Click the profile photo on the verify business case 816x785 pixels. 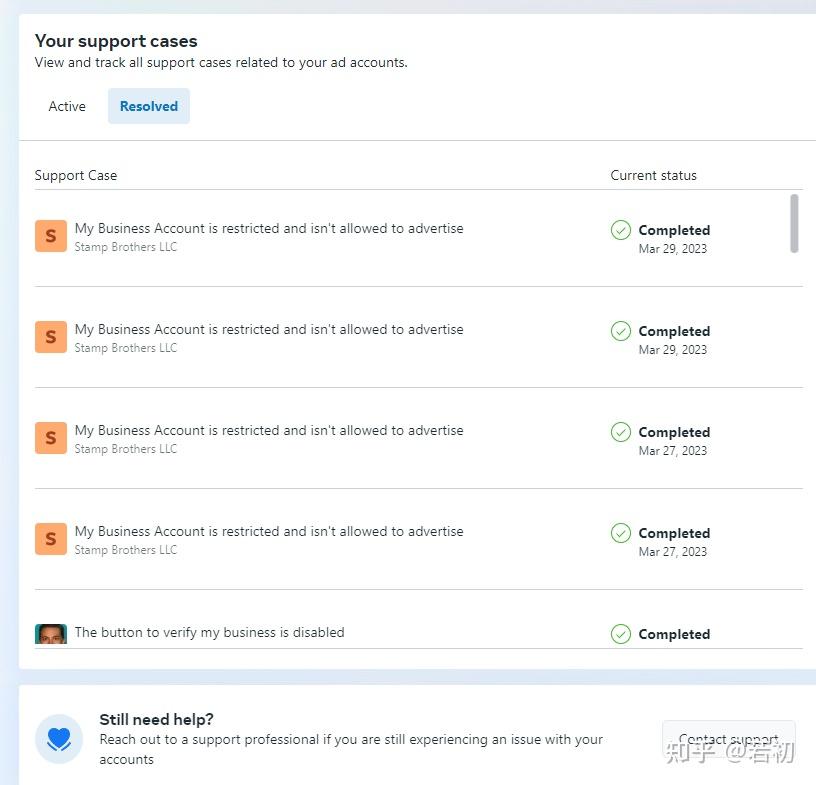(x=51, y=633)
